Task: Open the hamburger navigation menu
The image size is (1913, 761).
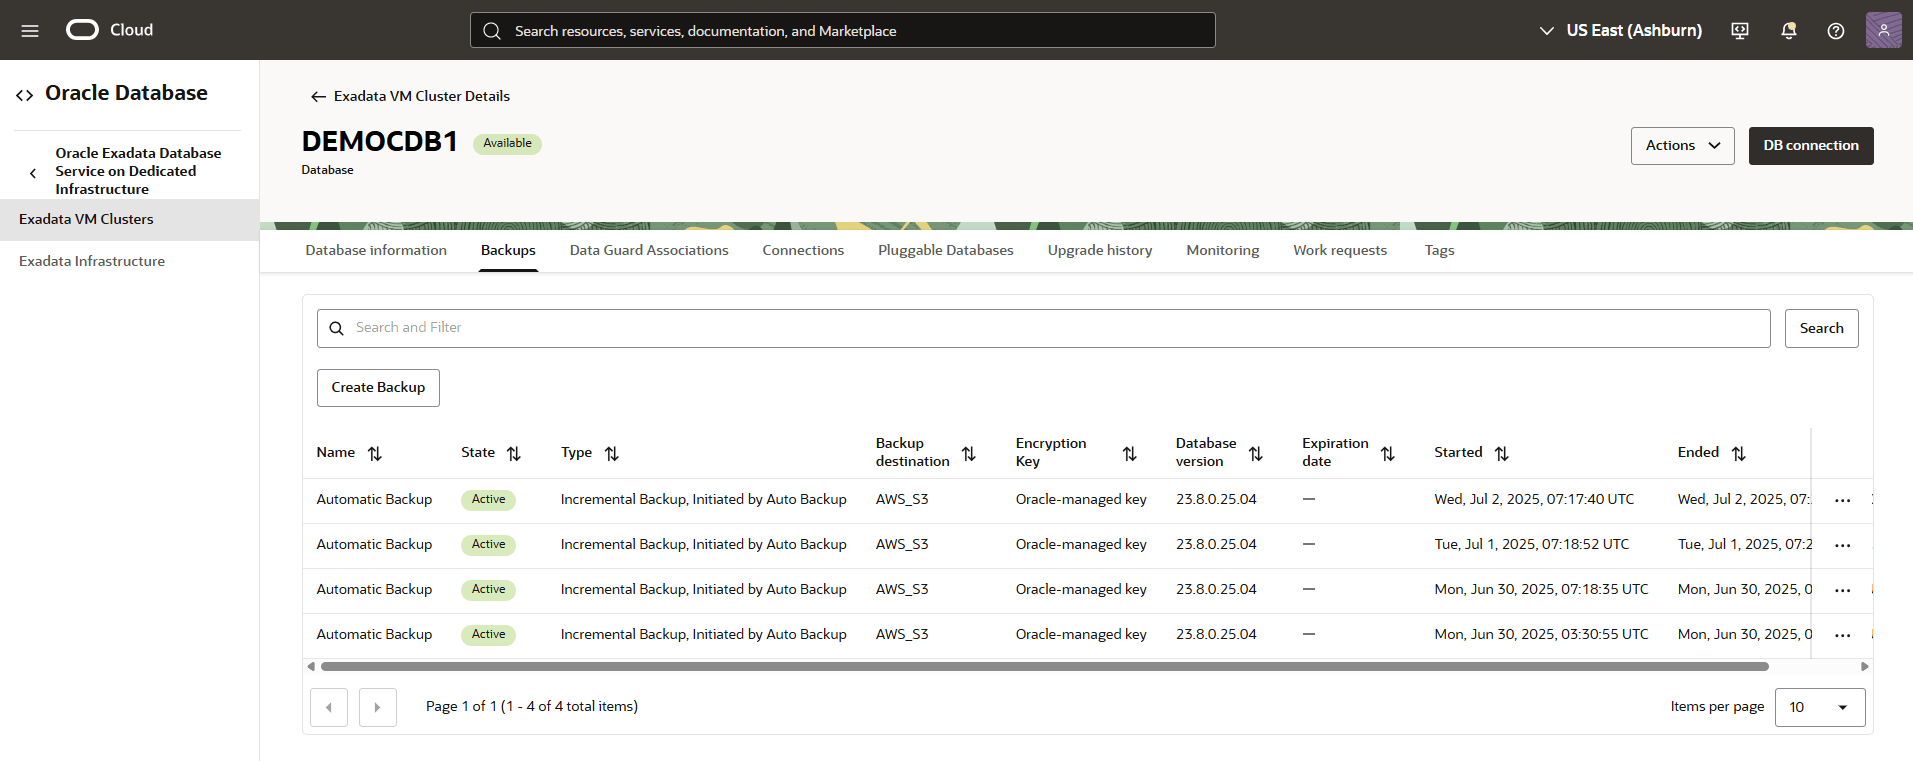Action: (30, 31)
